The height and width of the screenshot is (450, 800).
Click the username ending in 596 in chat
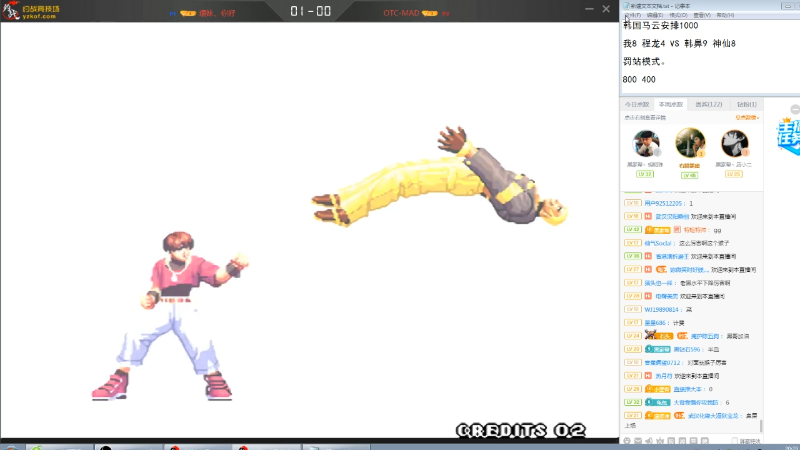pyautogui.click(x=689, y=349)
